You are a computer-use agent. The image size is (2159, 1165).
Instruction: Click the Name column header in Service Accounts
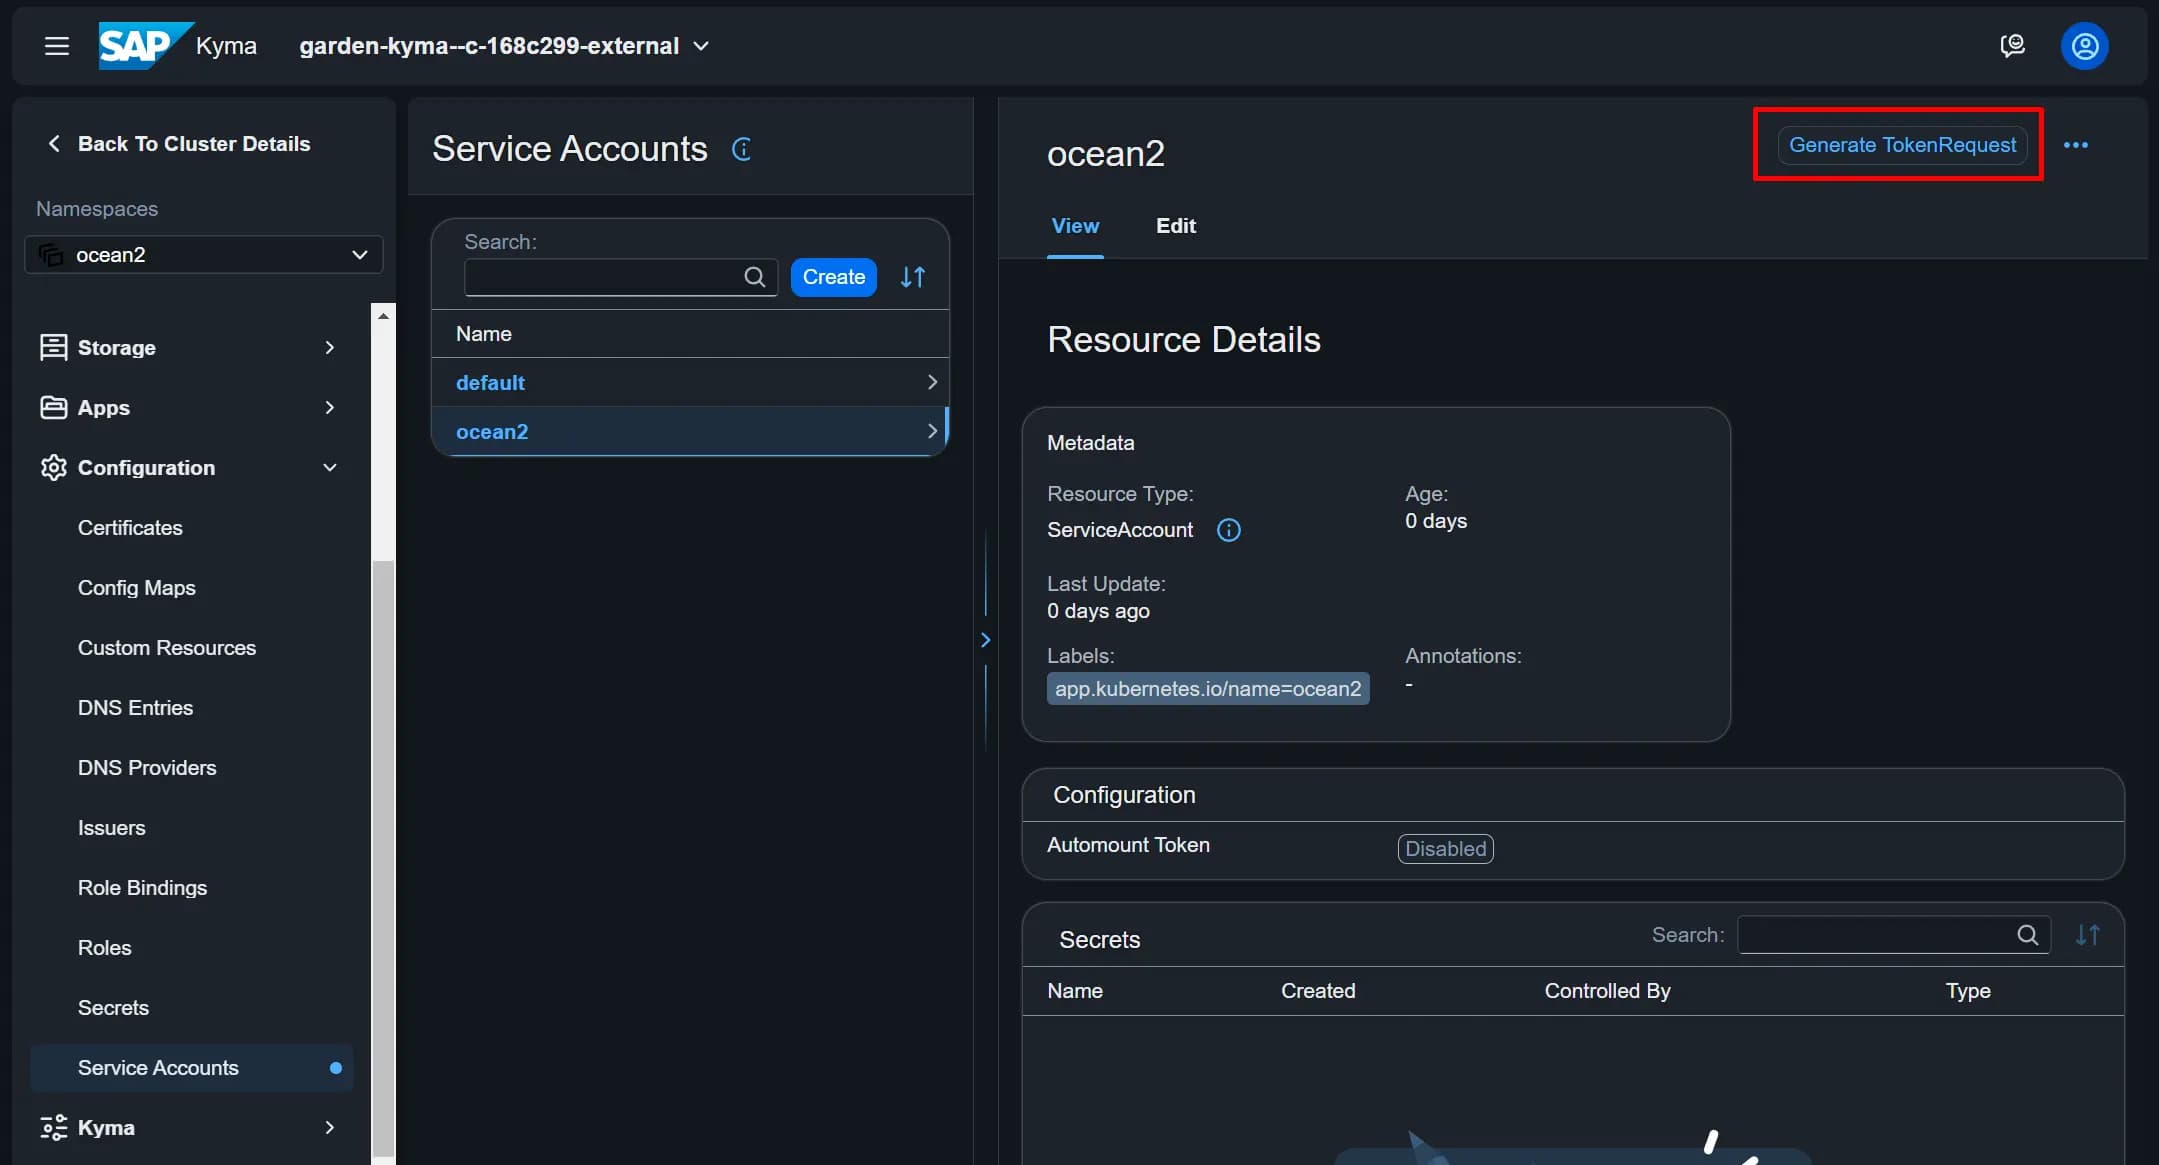pos(484,334)
